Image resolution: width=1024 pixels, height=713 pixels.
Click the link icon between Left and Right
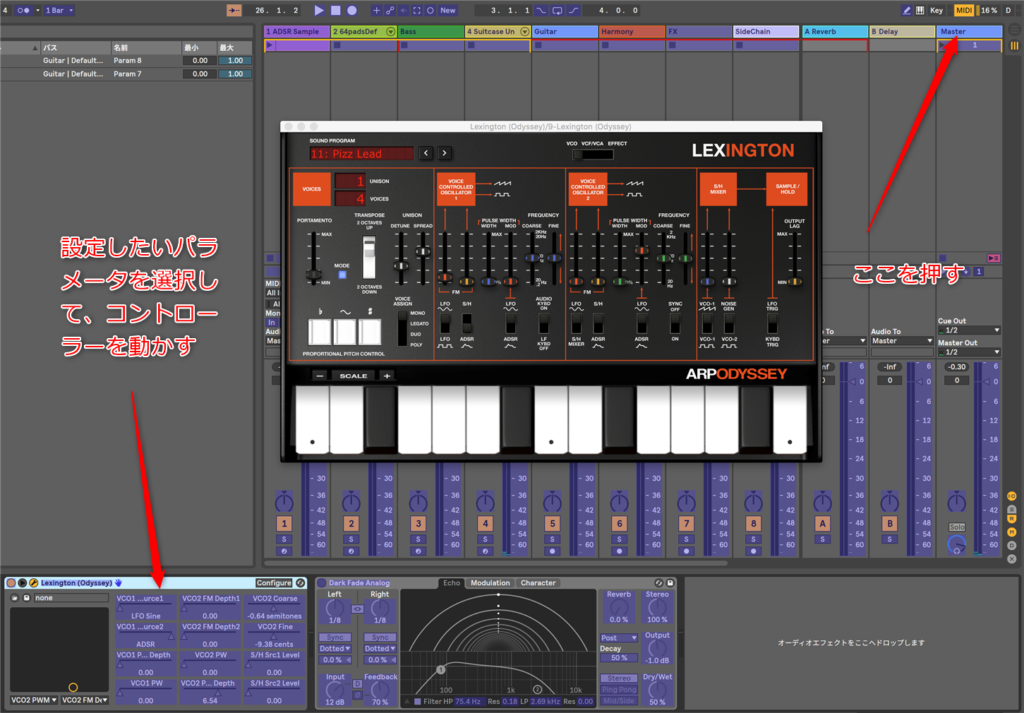[358, 608]
